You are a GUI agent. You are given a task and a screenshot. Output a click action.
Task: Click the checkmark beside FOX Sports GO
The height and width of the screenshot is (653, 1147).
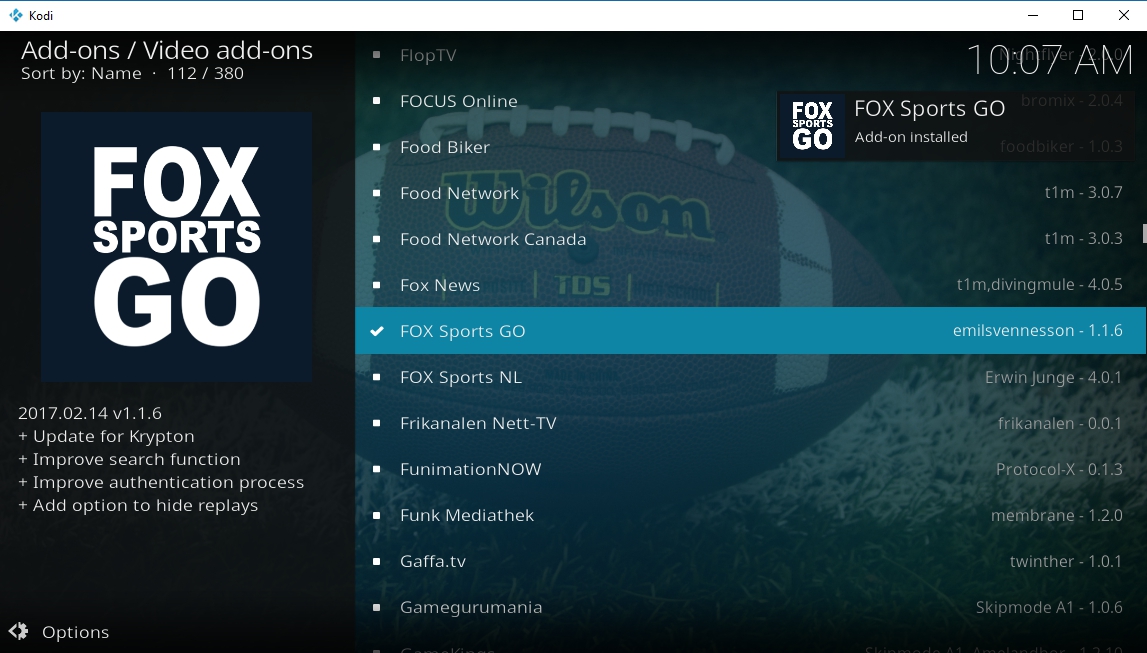pos(377,331)
